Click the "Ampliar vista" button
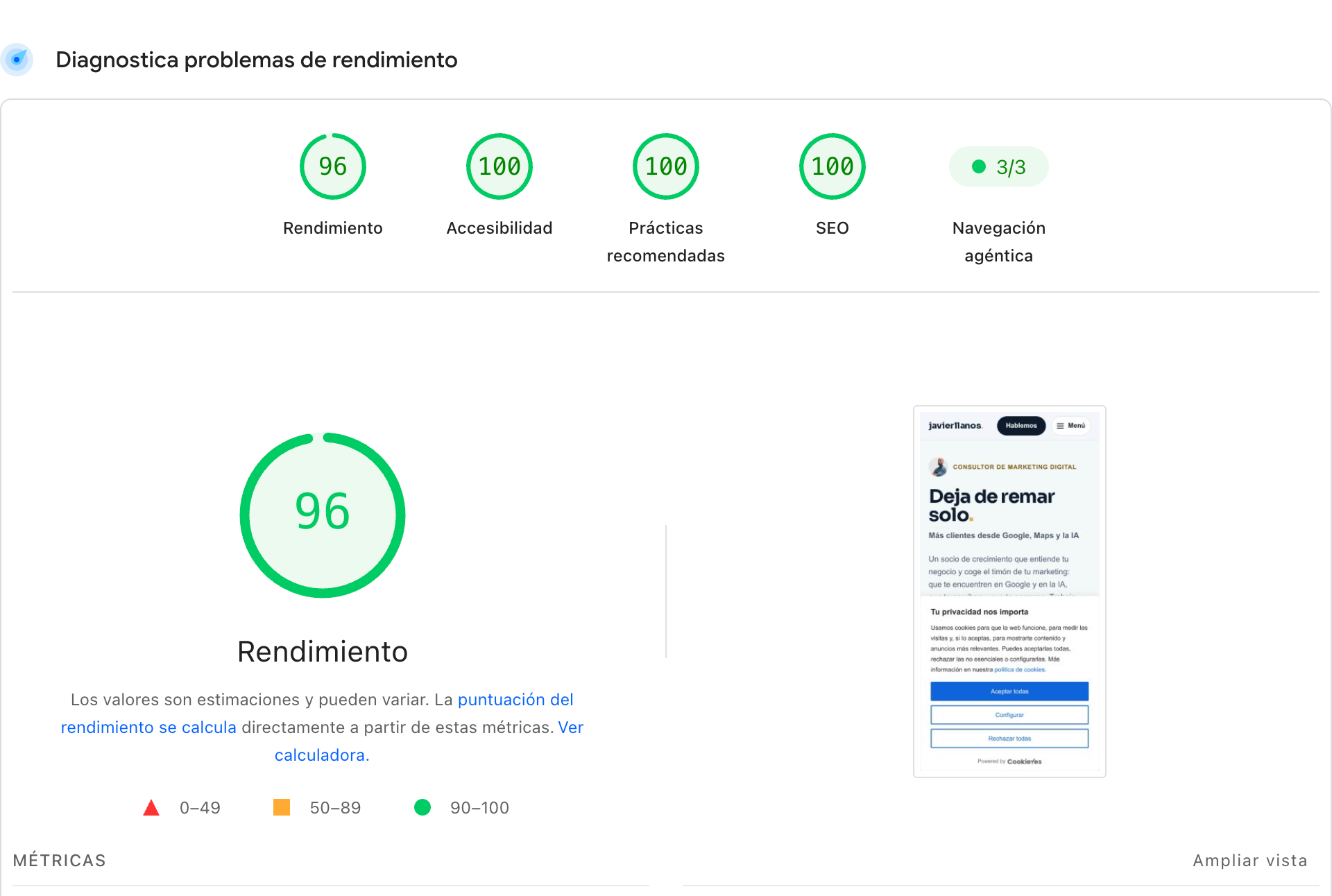 point(1250,860)
